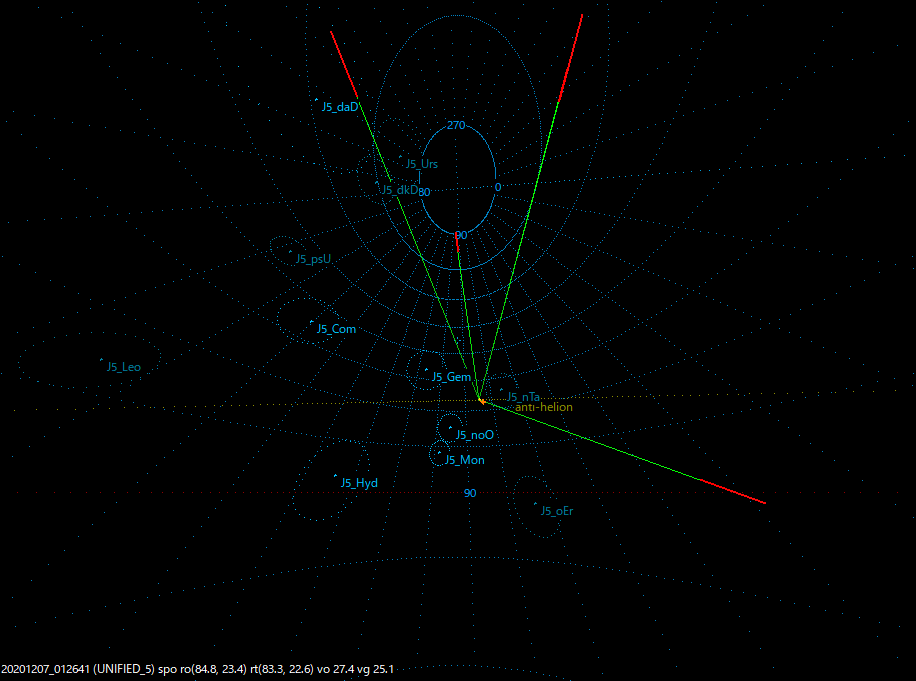Click the J5_Mon radiant label

464,460
